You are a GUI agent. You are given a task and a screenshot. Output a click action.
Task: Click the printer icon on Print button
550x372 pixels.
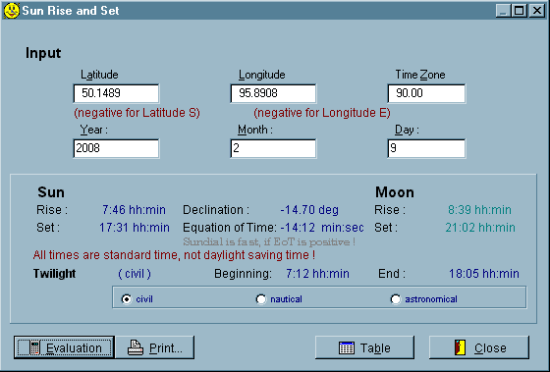tap(135, 348)
